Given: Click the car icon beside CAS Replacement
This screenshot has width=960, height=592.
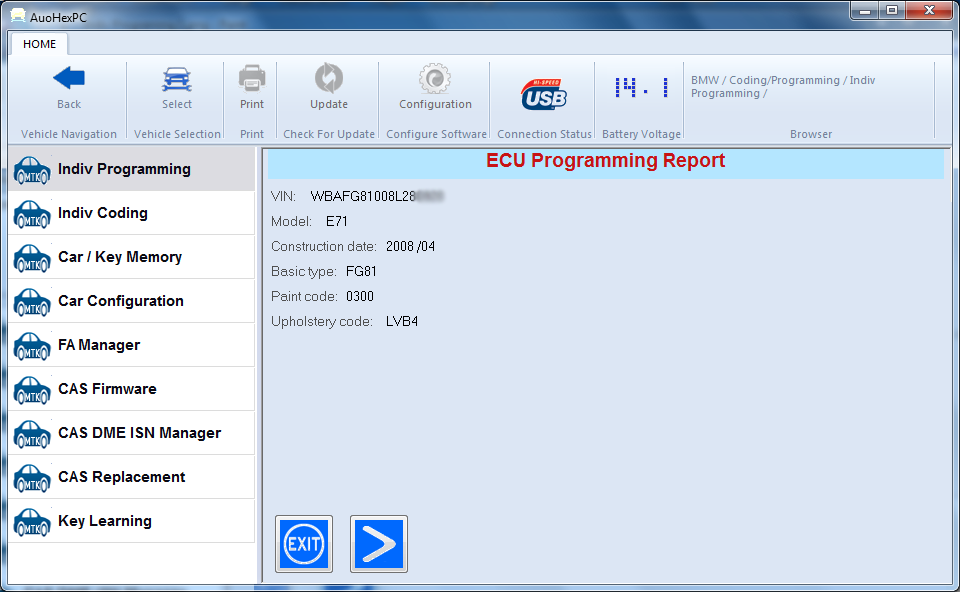Looking at the screenshot, I should 32,478.
